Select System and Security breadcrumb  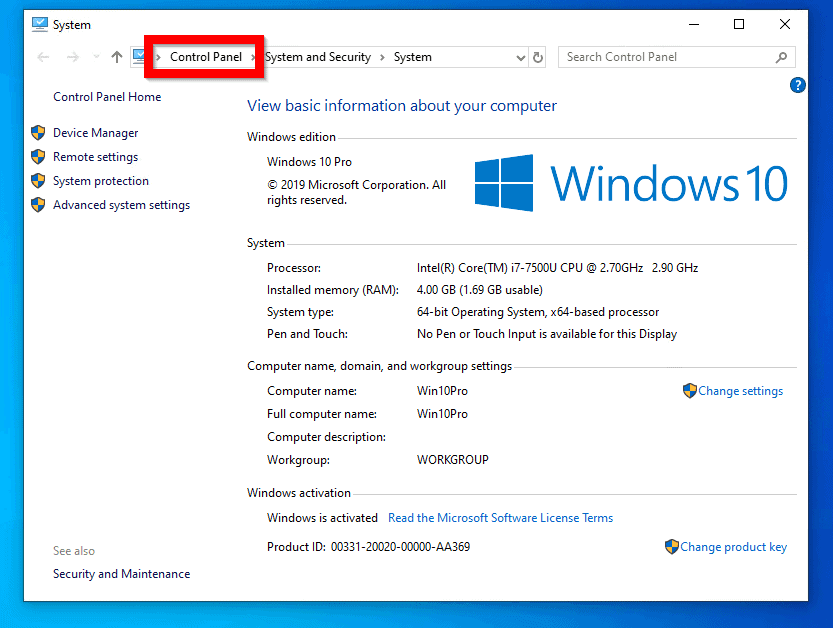click(318, 57)
